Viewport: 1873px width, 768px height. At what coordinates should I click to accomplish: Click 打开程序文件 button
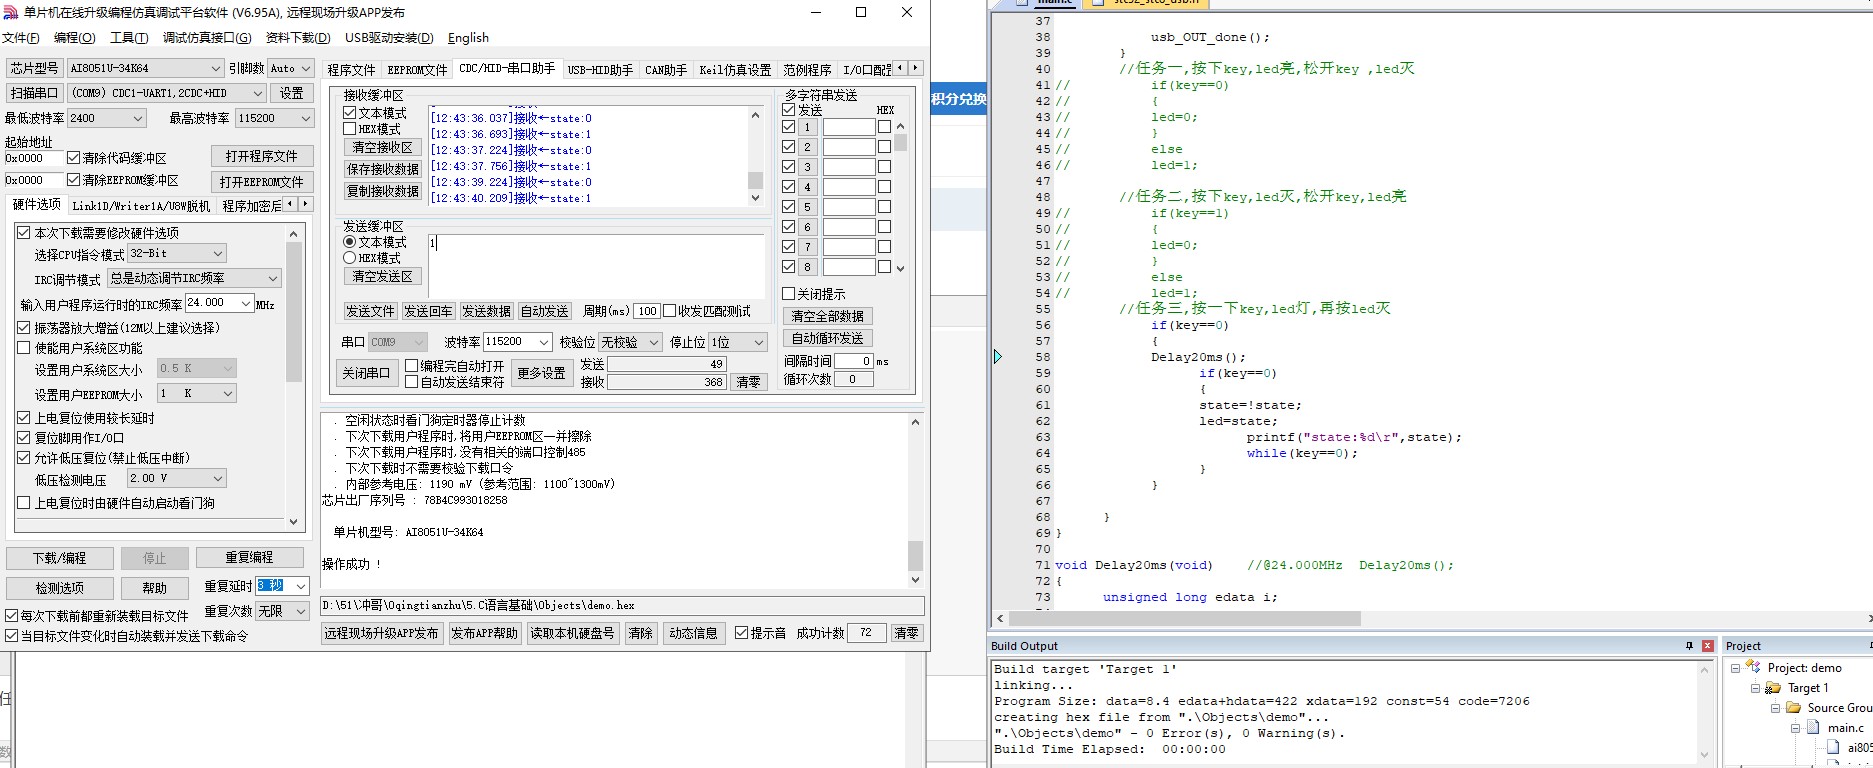tap(262, 156)
